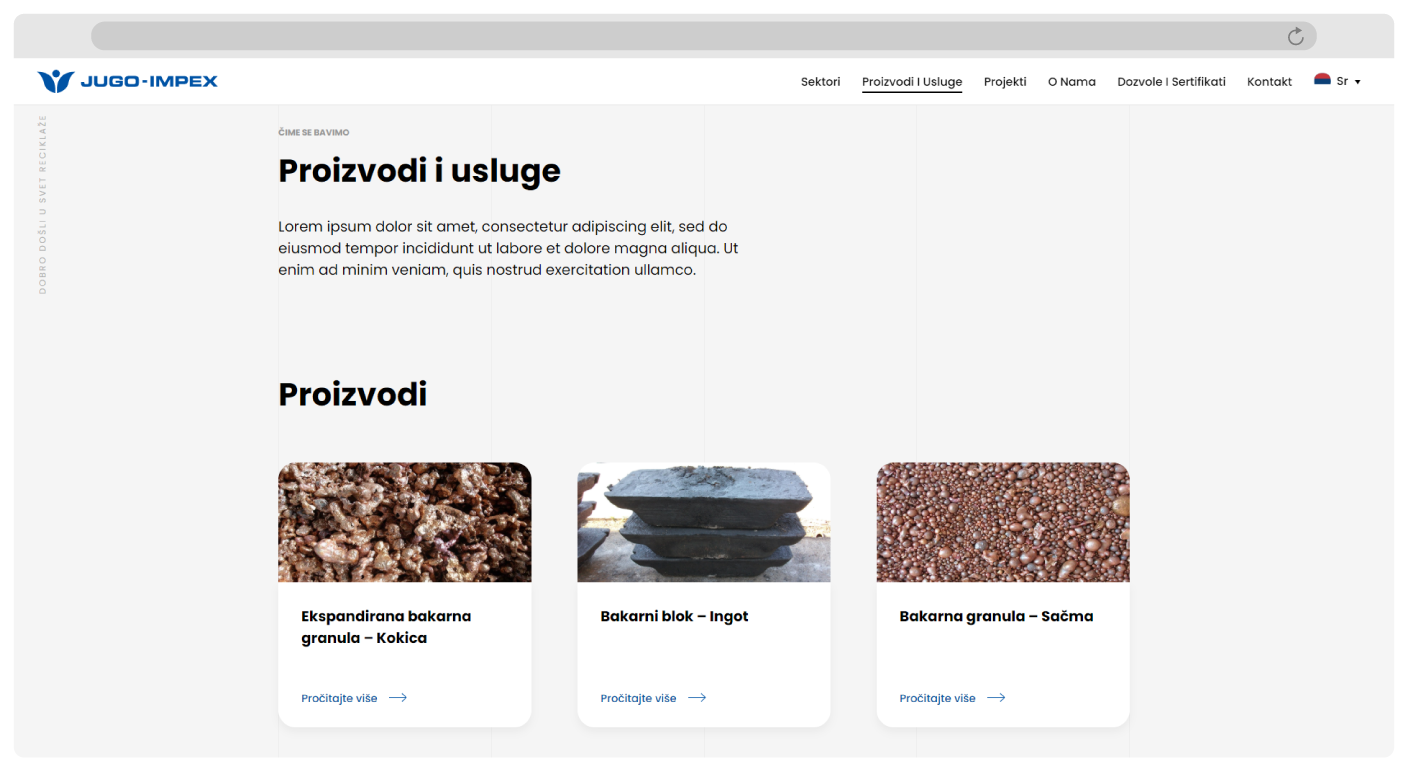Select the Proizvodi I Usluge nav item
Viewport: 1408px width, 771px height.
912,81
